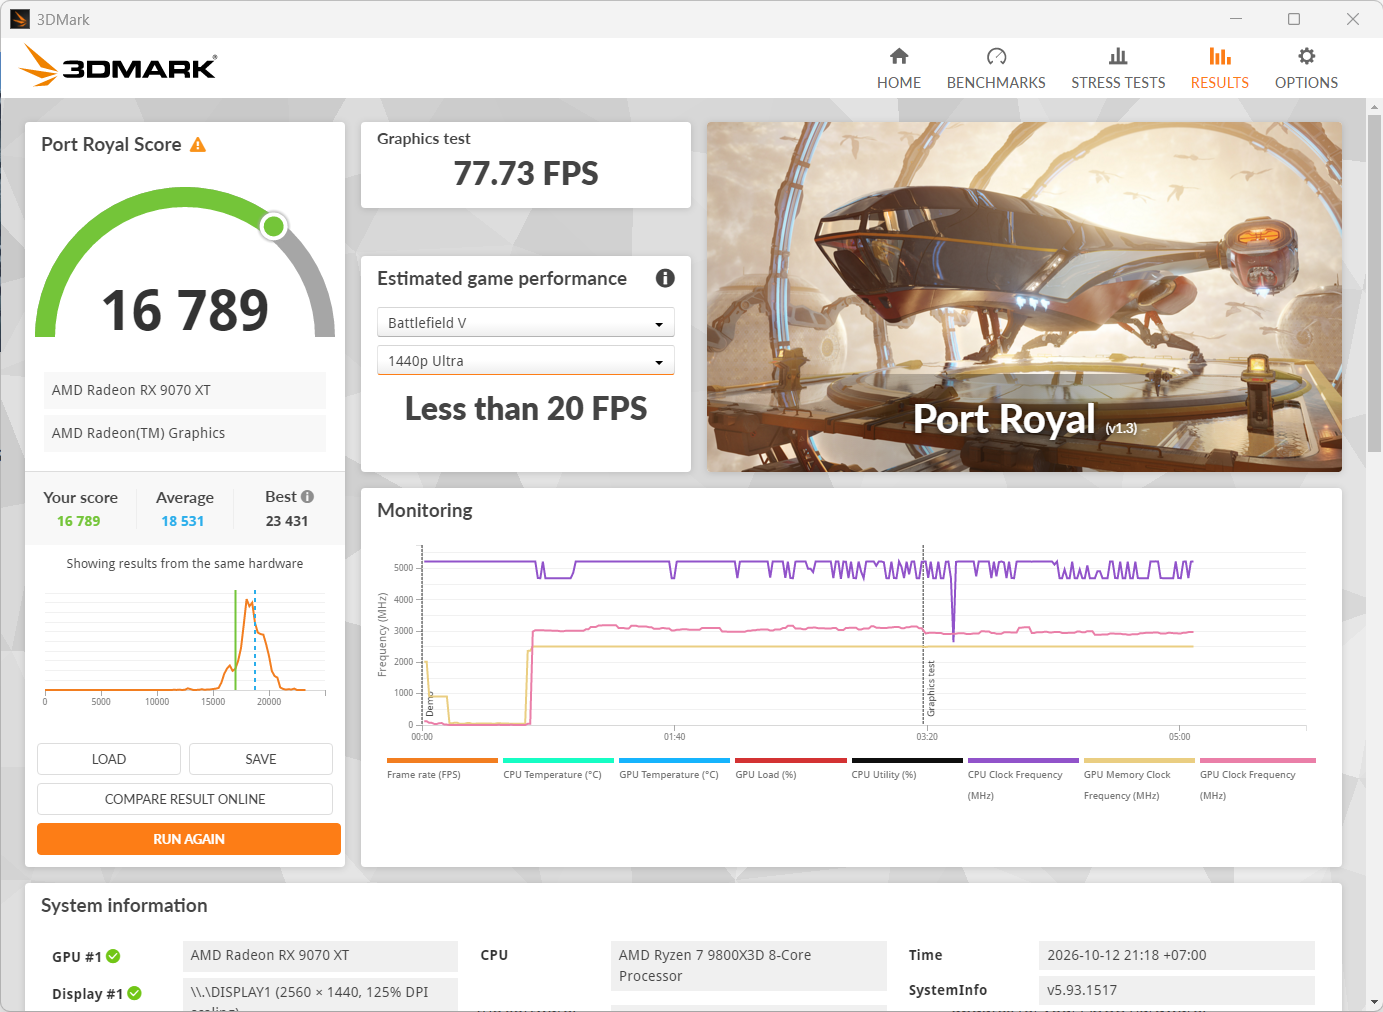Image resolution: width=1383 pixels, height=1012 pixels.
Task: Click the Home house icon
Action: pos(899,56)
